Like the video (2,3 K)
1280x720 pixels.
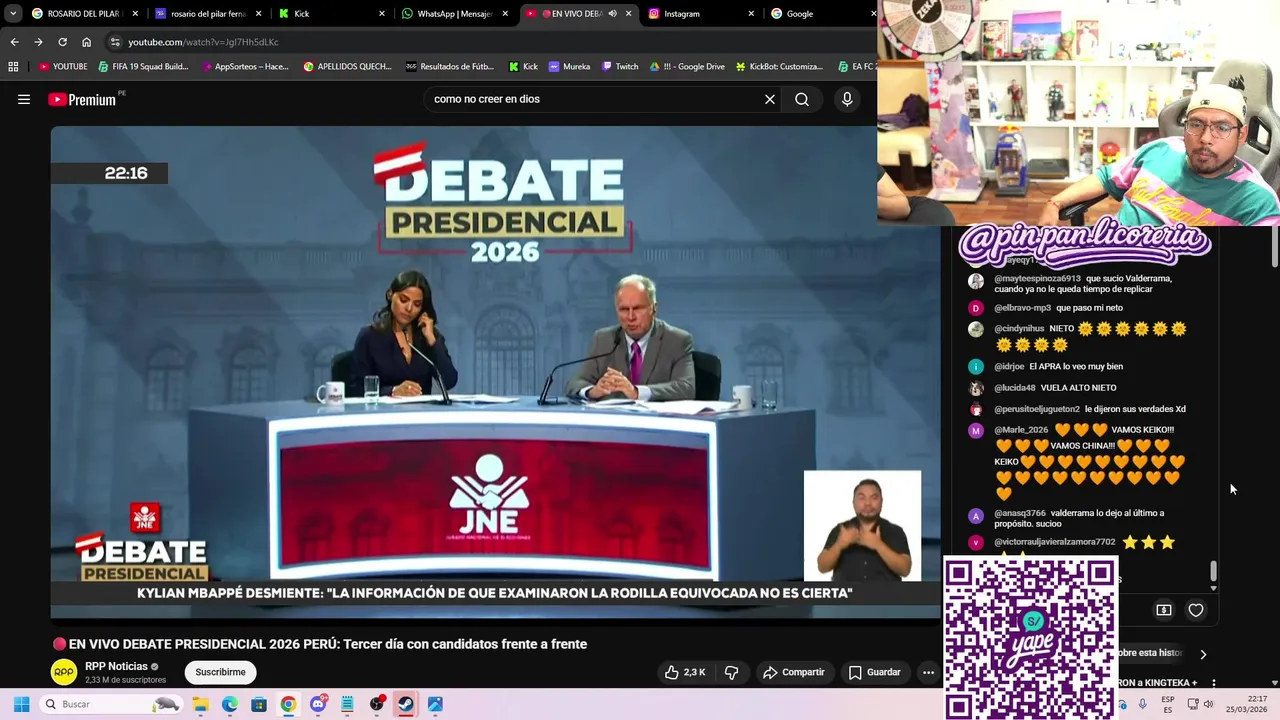coord(686,672)
